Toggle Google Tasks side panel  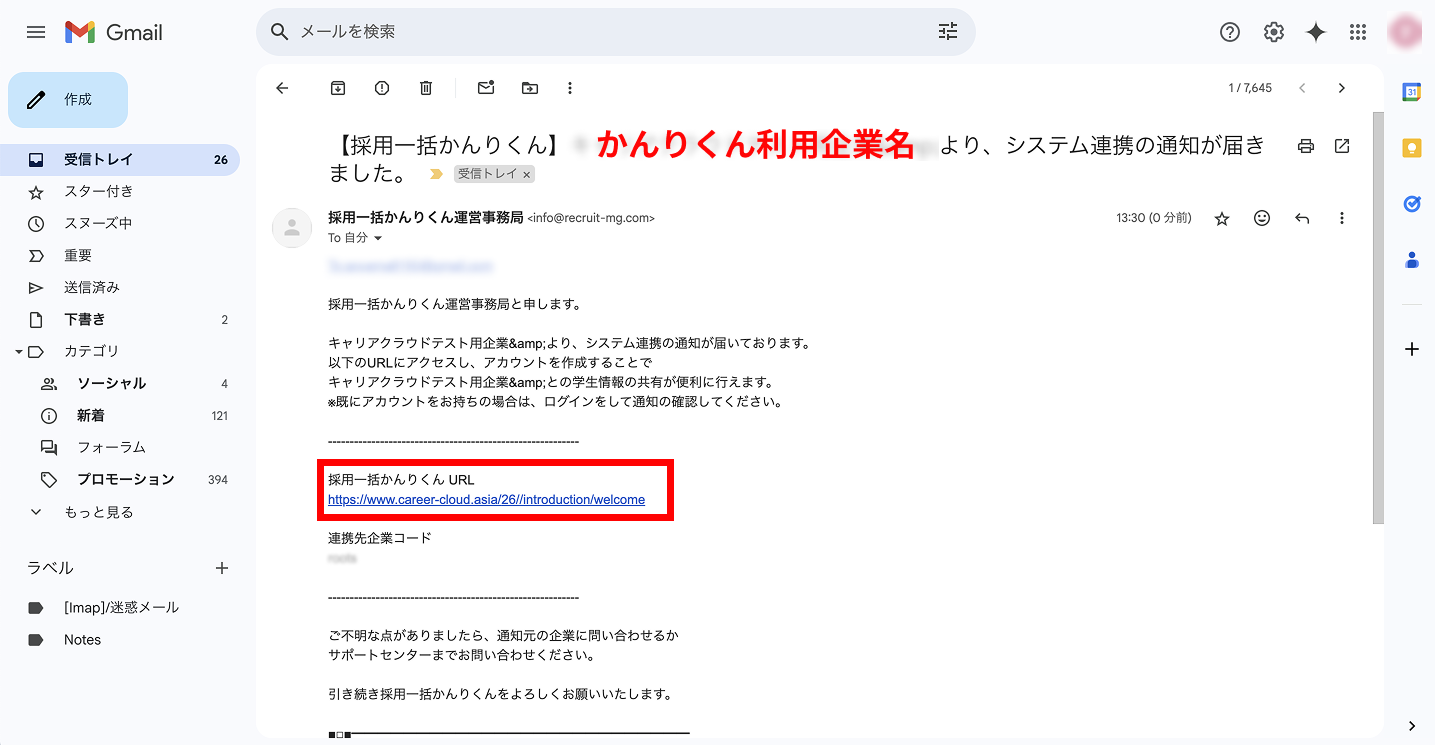pos(1411,204)
